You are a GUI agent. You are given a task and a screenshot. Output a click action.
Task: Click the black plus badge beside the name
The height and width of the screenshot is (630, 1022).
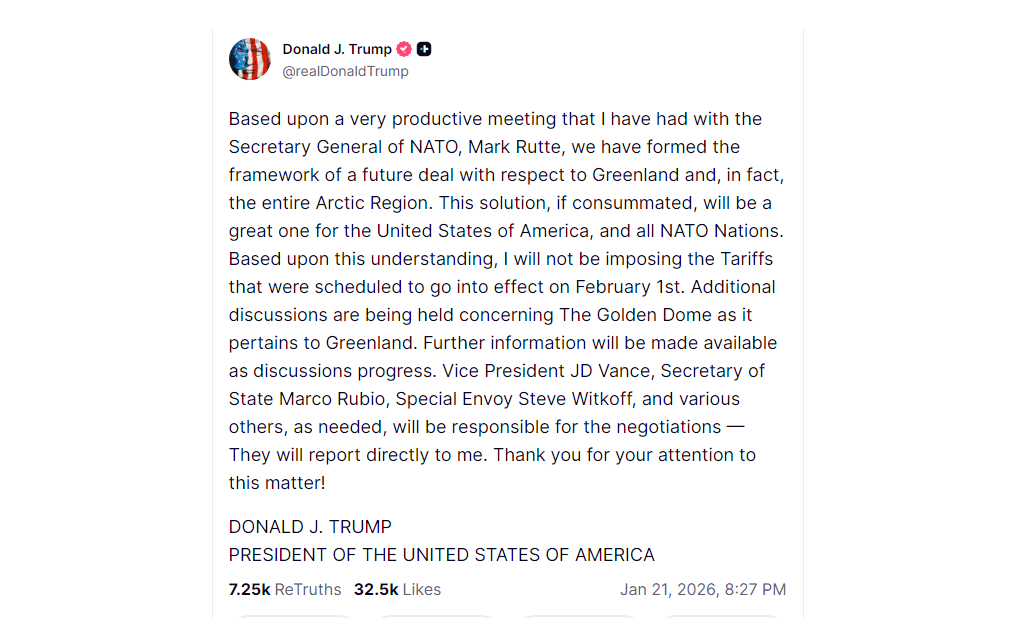click(424, 49)
